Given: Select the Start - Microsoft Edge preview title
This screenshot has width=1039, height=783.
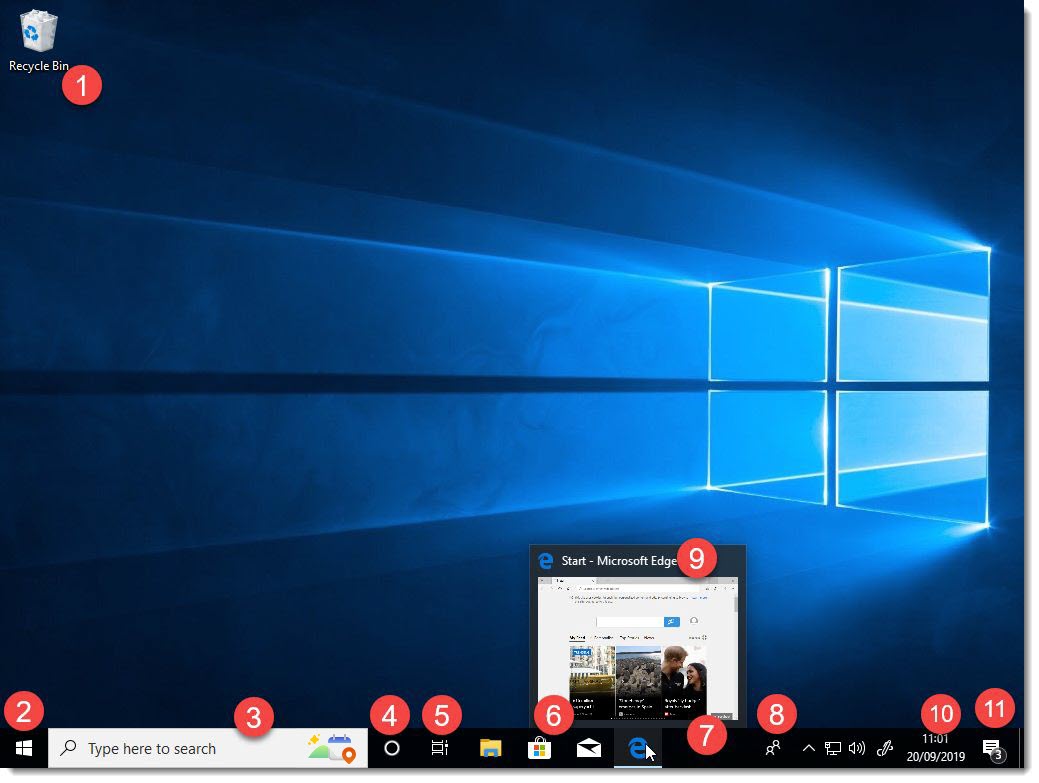Looking at the screenshot, I should click(x=620, y=559).
